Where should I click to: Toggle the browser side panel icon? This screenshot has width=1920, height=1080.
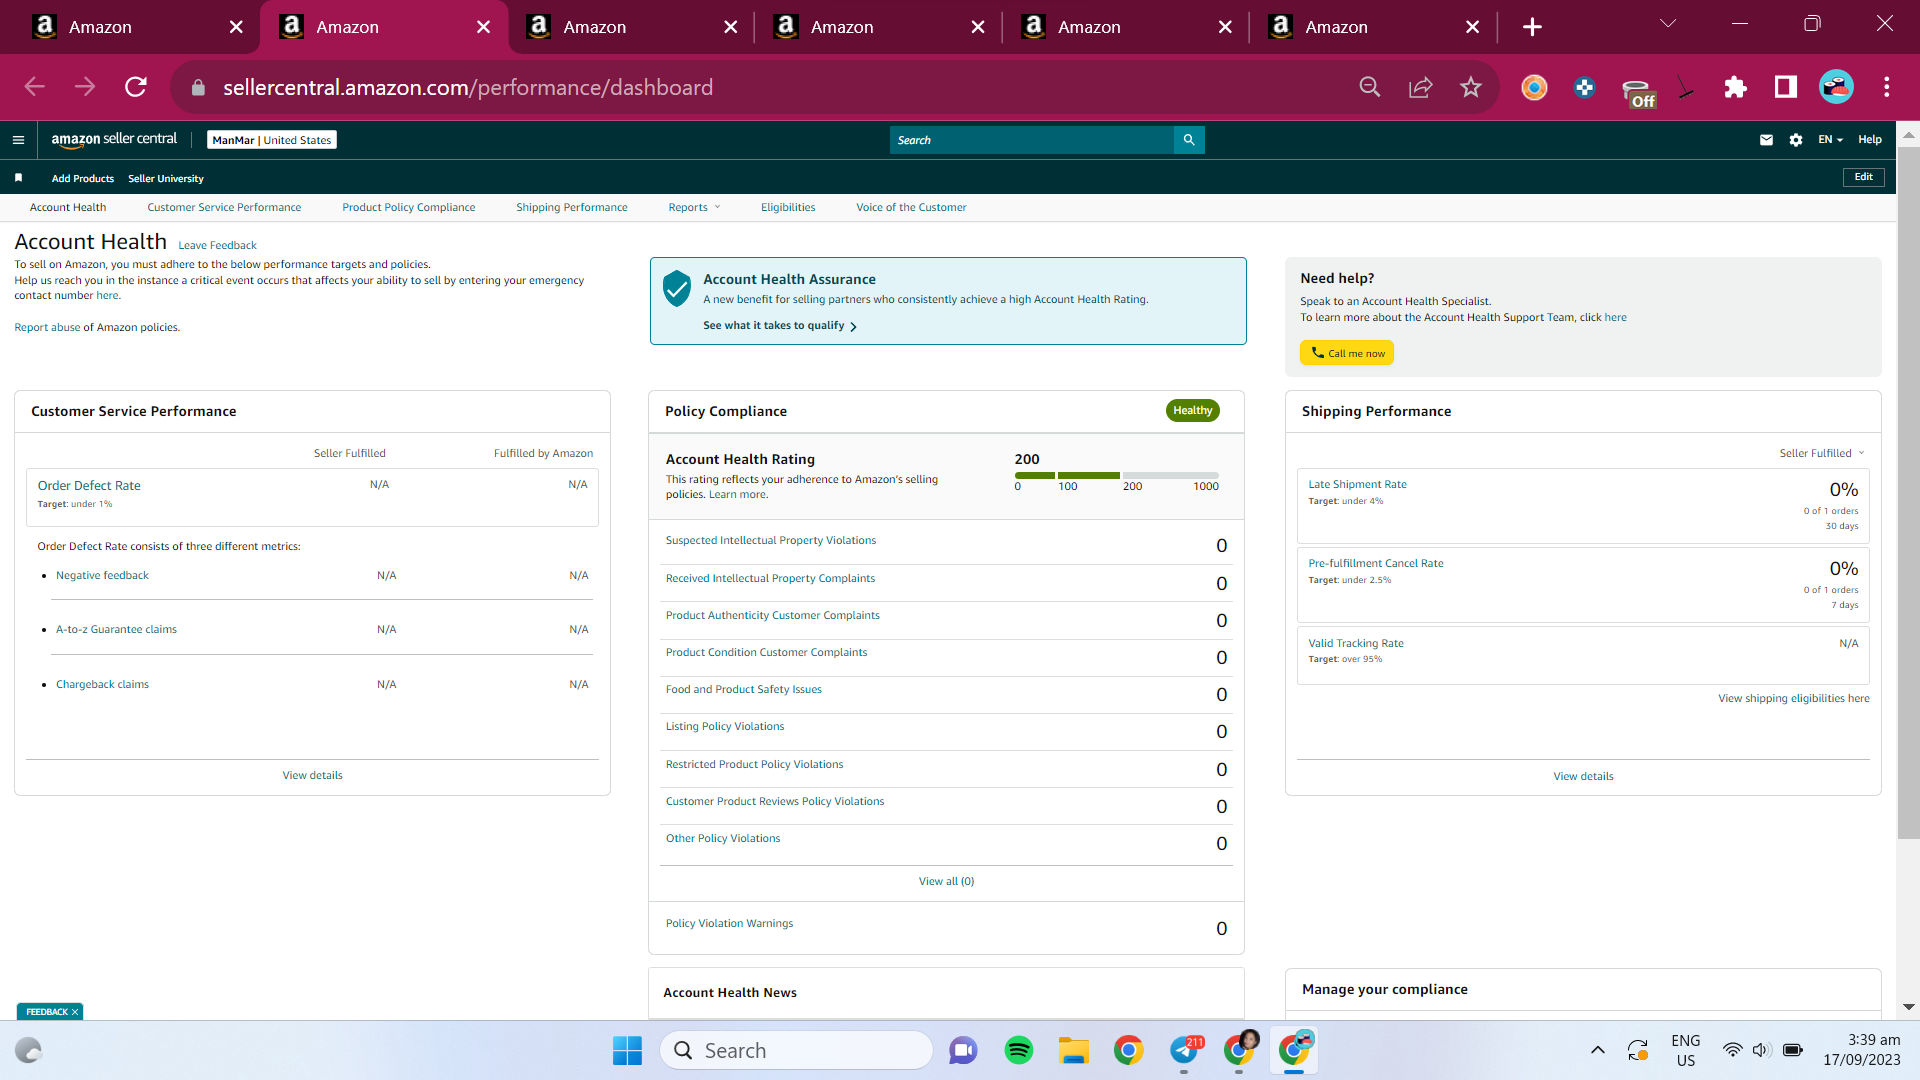click(x=1786, y=87)
